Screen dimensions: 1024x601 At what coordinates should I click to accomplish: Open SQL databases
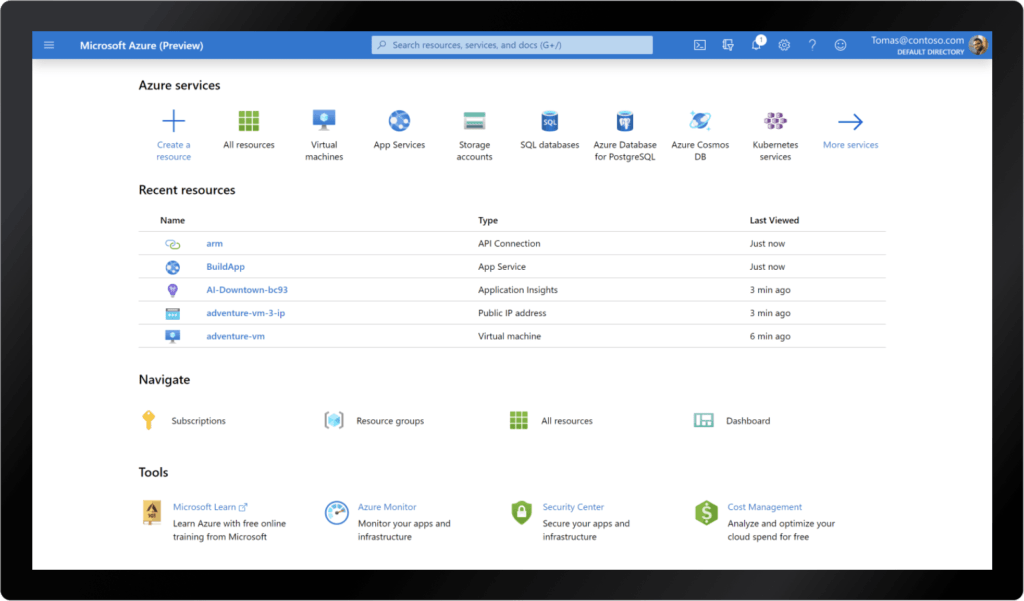(x=549, y=120)
